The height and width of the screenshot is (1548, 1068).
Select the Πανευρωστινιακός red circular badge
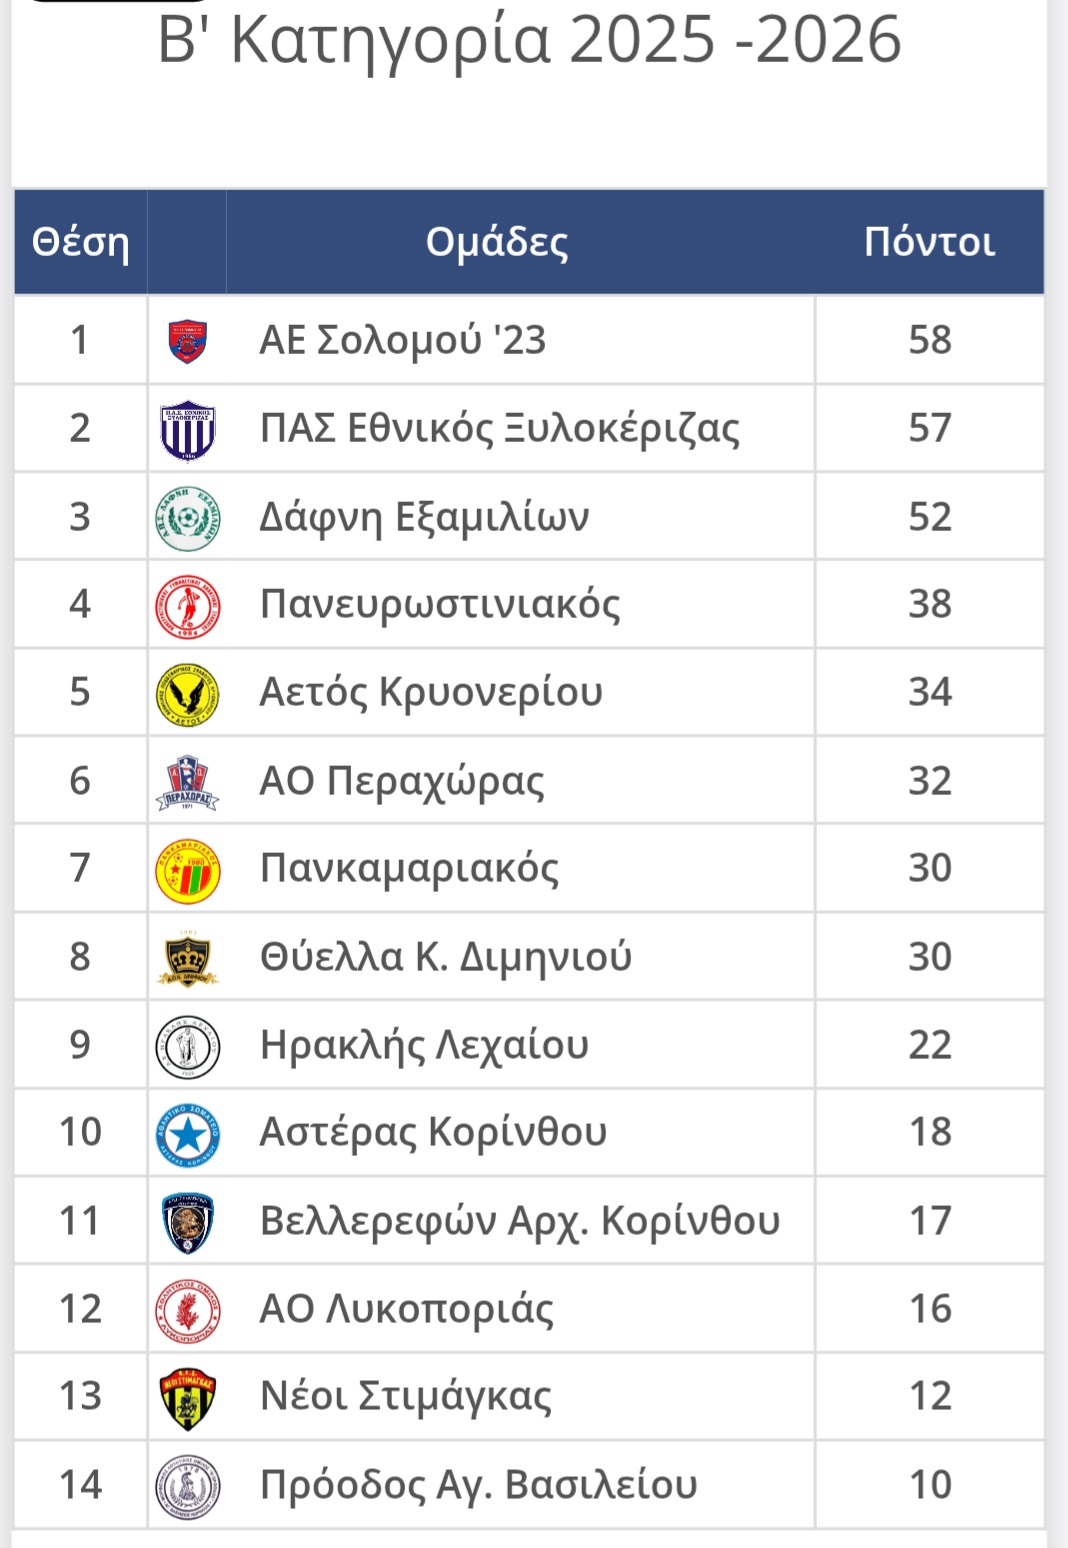187,606
